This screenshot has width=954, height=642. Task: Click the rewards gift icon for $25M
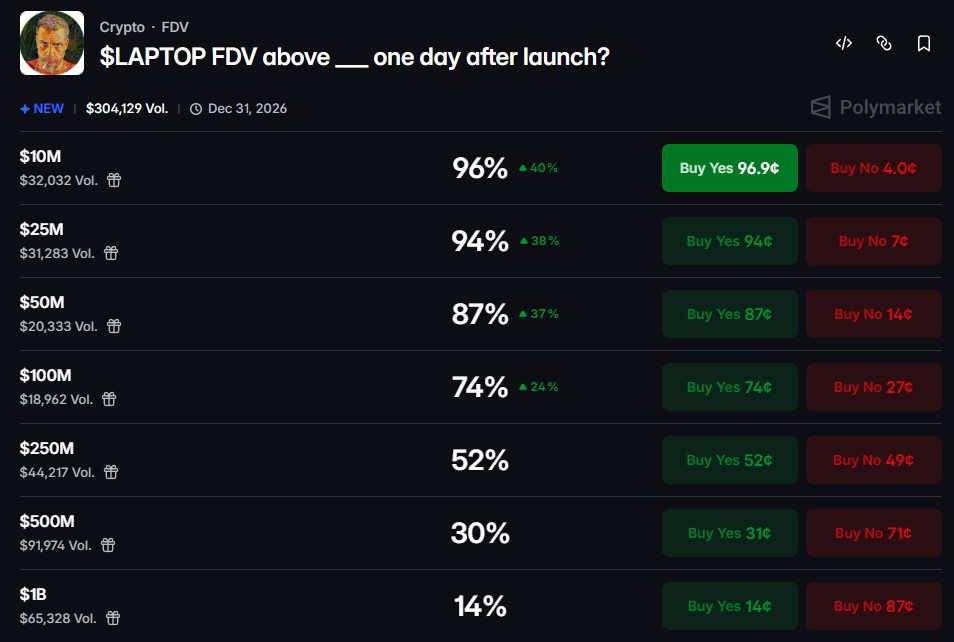point(111,253)
